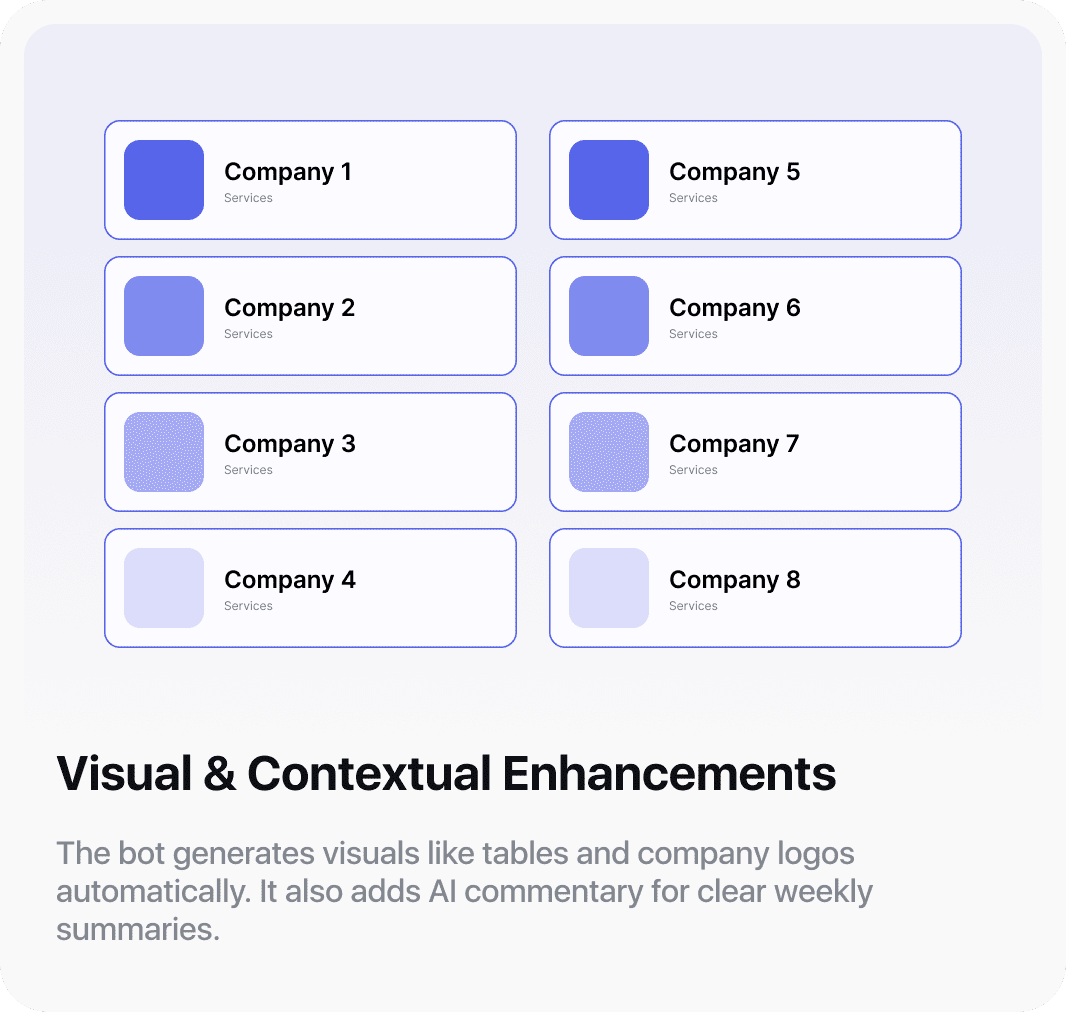1066x1012 pixels.
Task: Select the Company 1 title text
Action: [x=288, y=172]
